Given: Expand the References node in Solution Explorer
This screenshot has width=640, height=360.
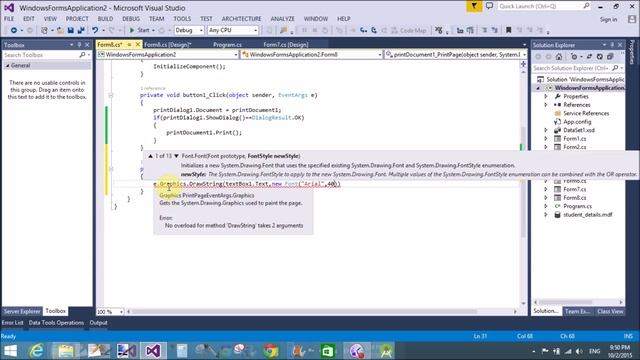Looking at the screenshot, I should [546, 105].
